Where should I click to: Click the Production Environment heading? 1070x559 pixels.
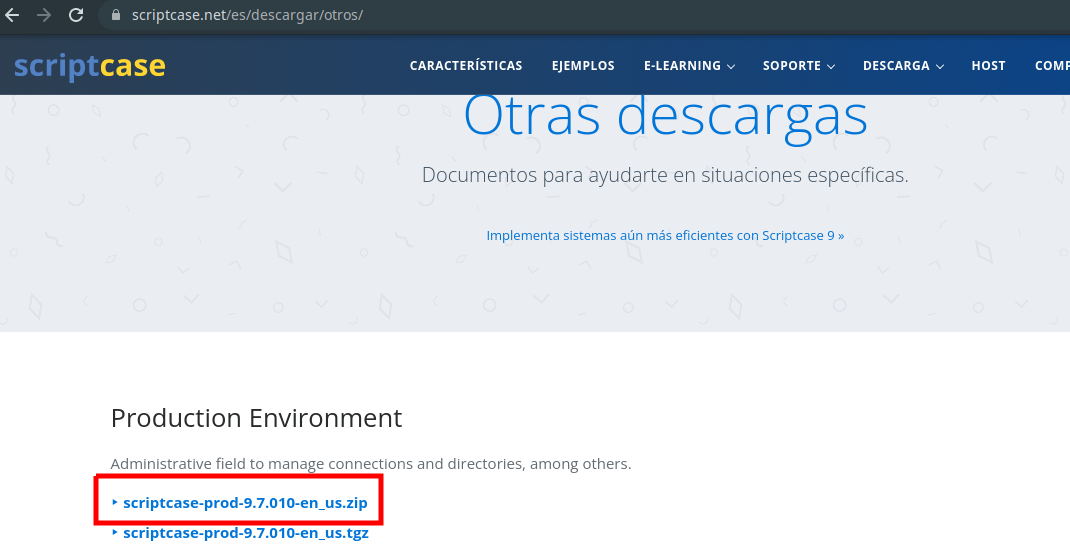coord(256,418)
